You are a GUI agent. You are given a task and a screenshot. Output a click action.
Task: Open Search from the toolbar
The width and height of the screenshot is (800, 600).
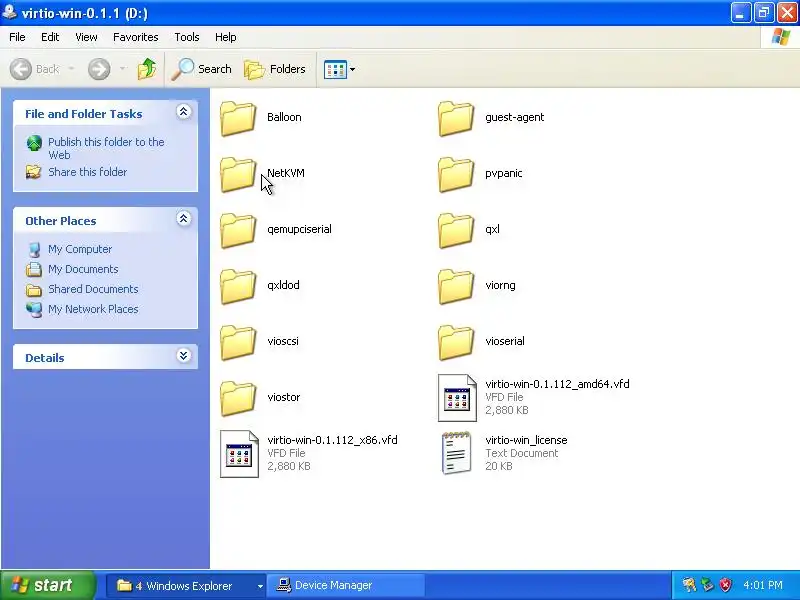(201, 69)
